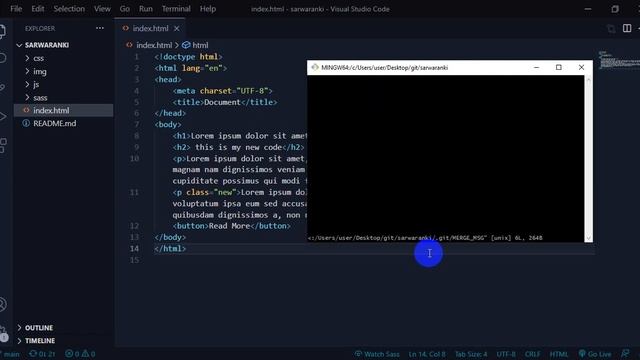Click the Git Bash window vertical scrollbar

[x=588, y=159]
